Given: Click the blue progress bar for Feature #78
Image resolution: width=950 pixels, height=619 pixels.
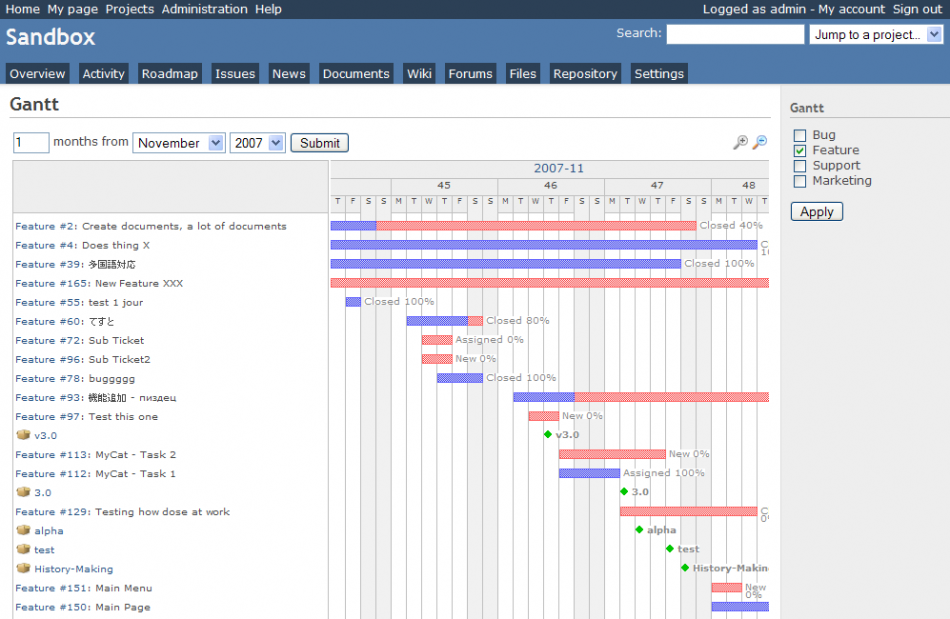Looking at the screenshot, I should [459, 378].
